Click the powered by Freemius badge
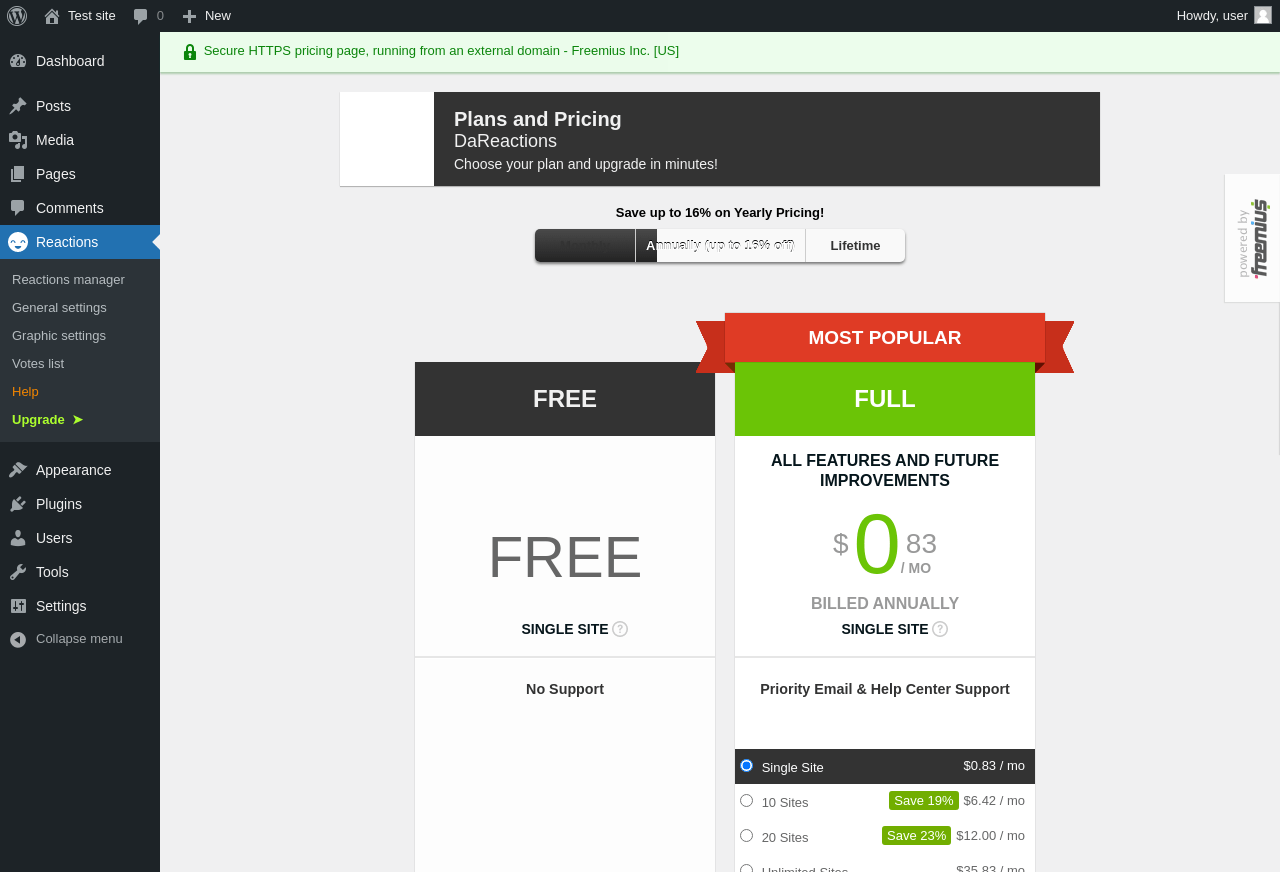This screenshot has width=1280, height=872. [1252, 238]
